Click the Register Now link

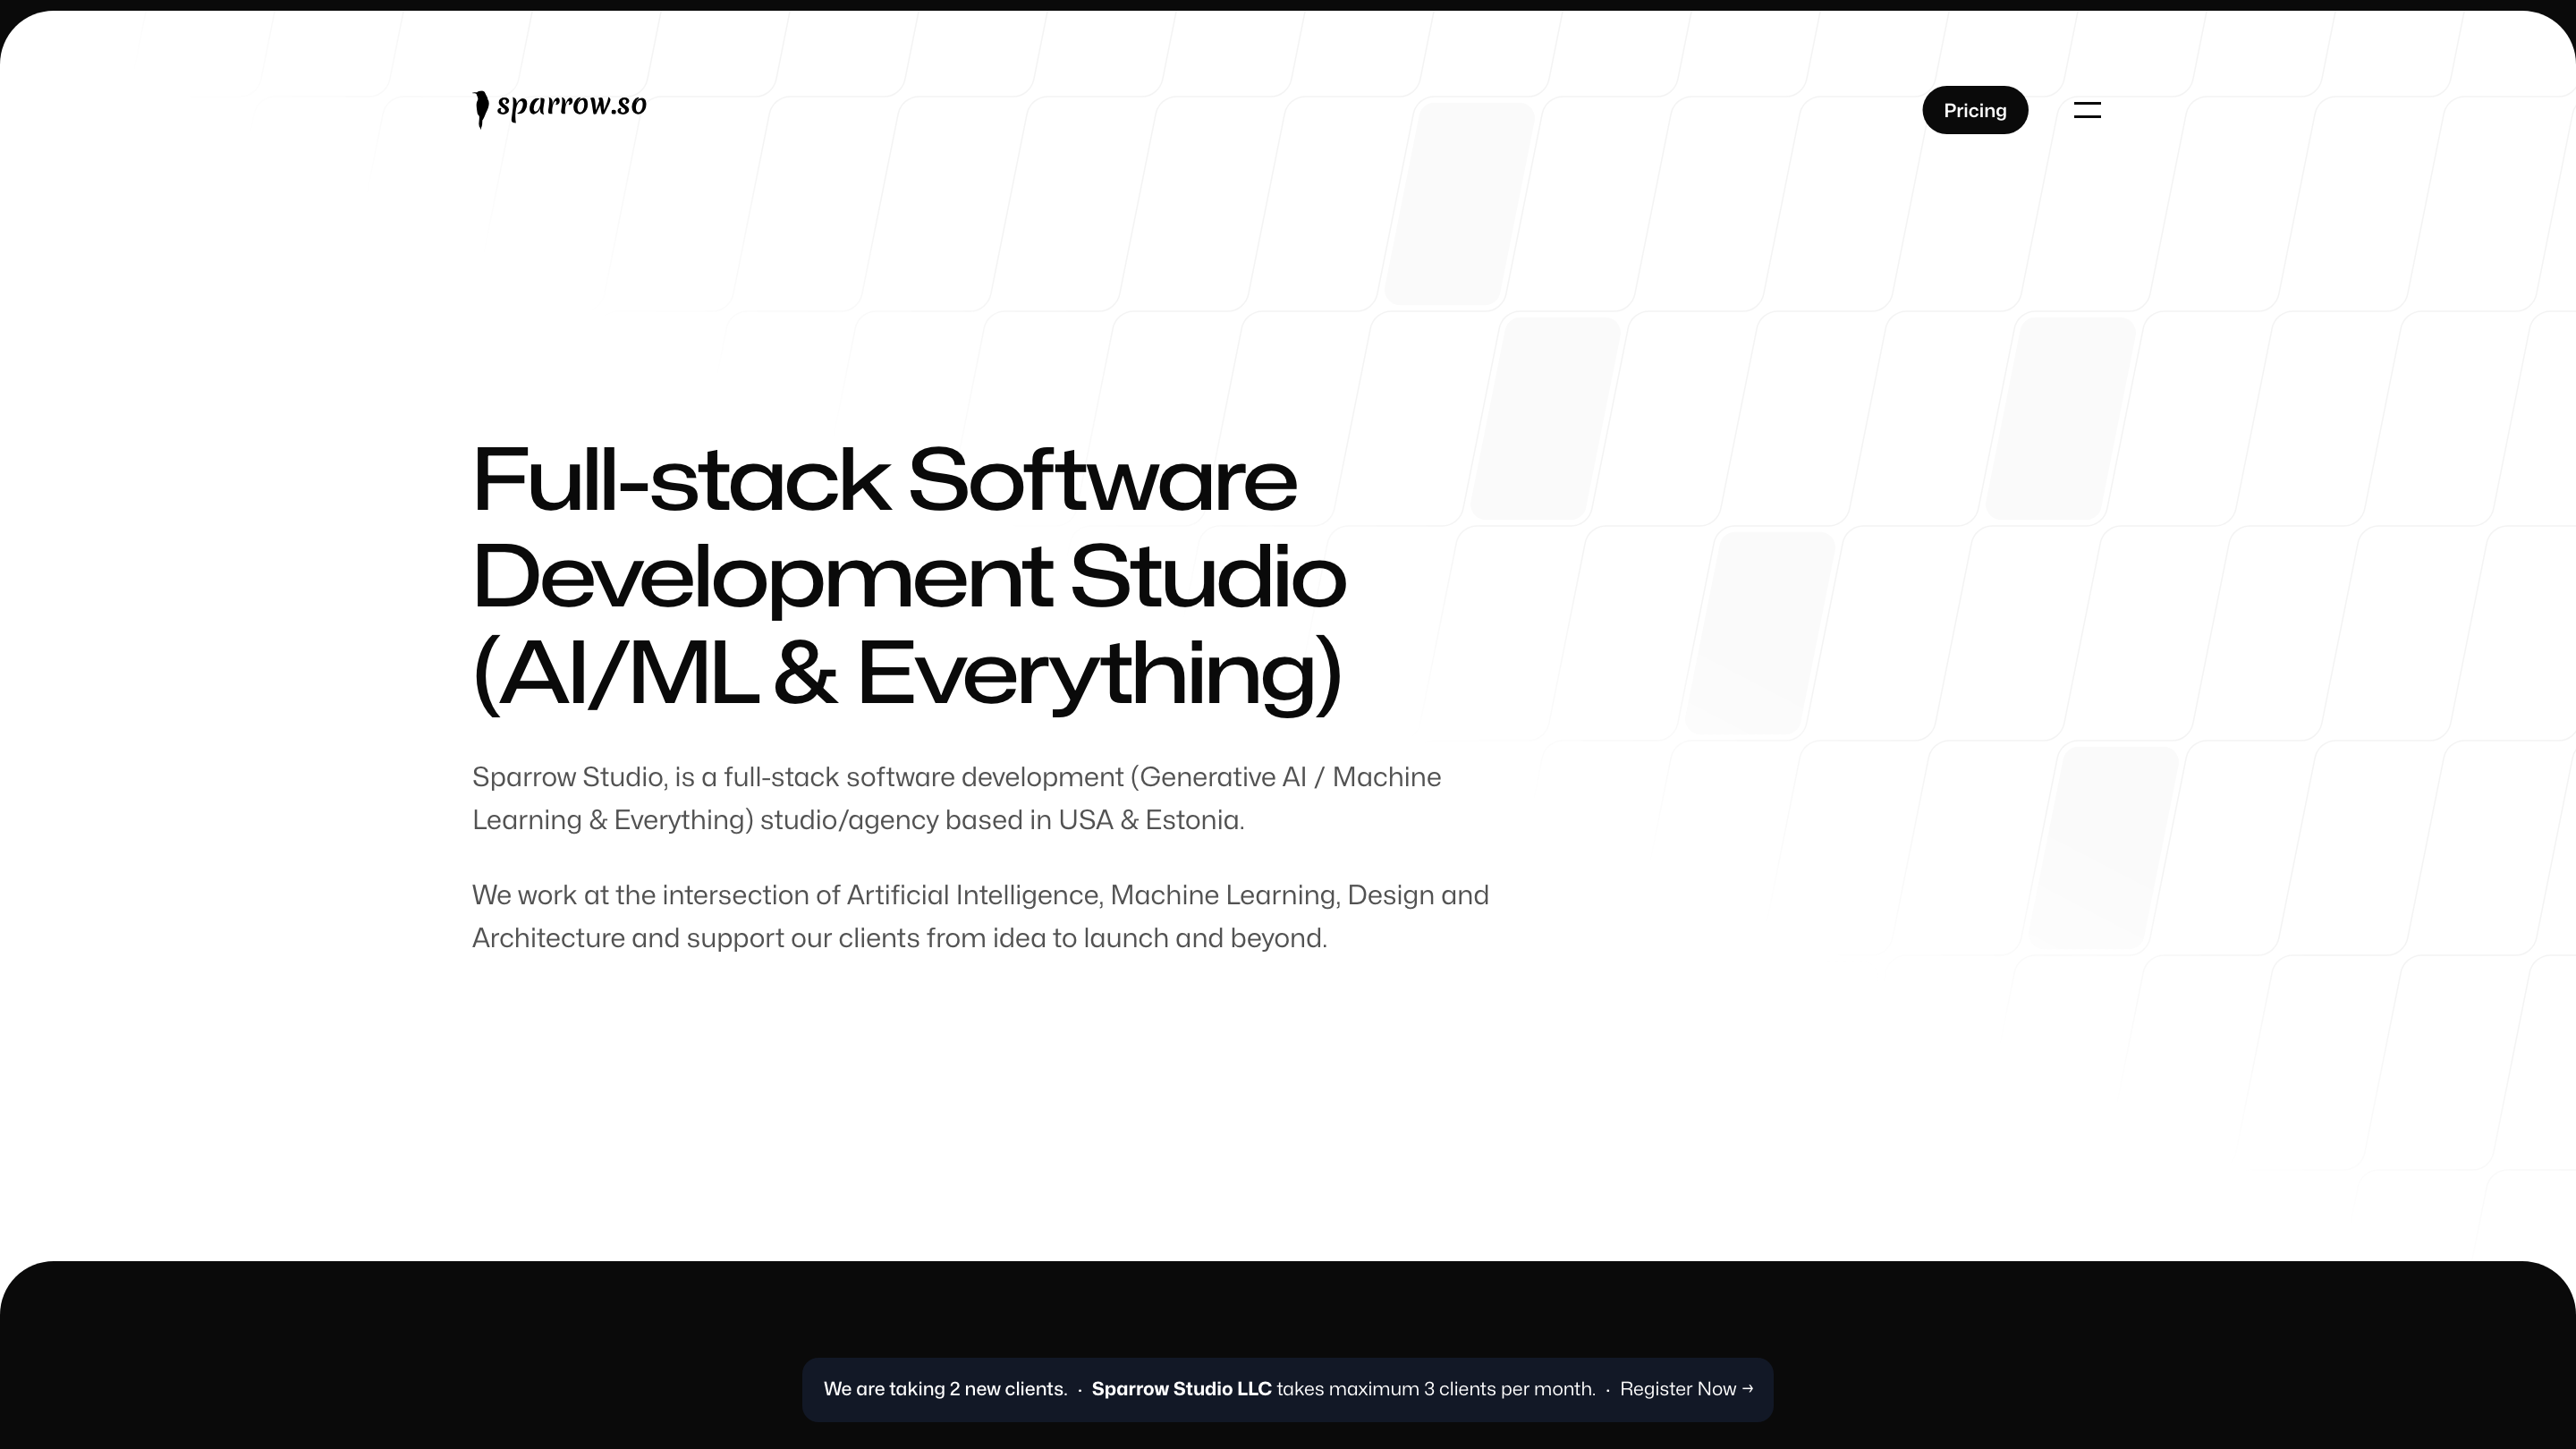(1677, 1389)
